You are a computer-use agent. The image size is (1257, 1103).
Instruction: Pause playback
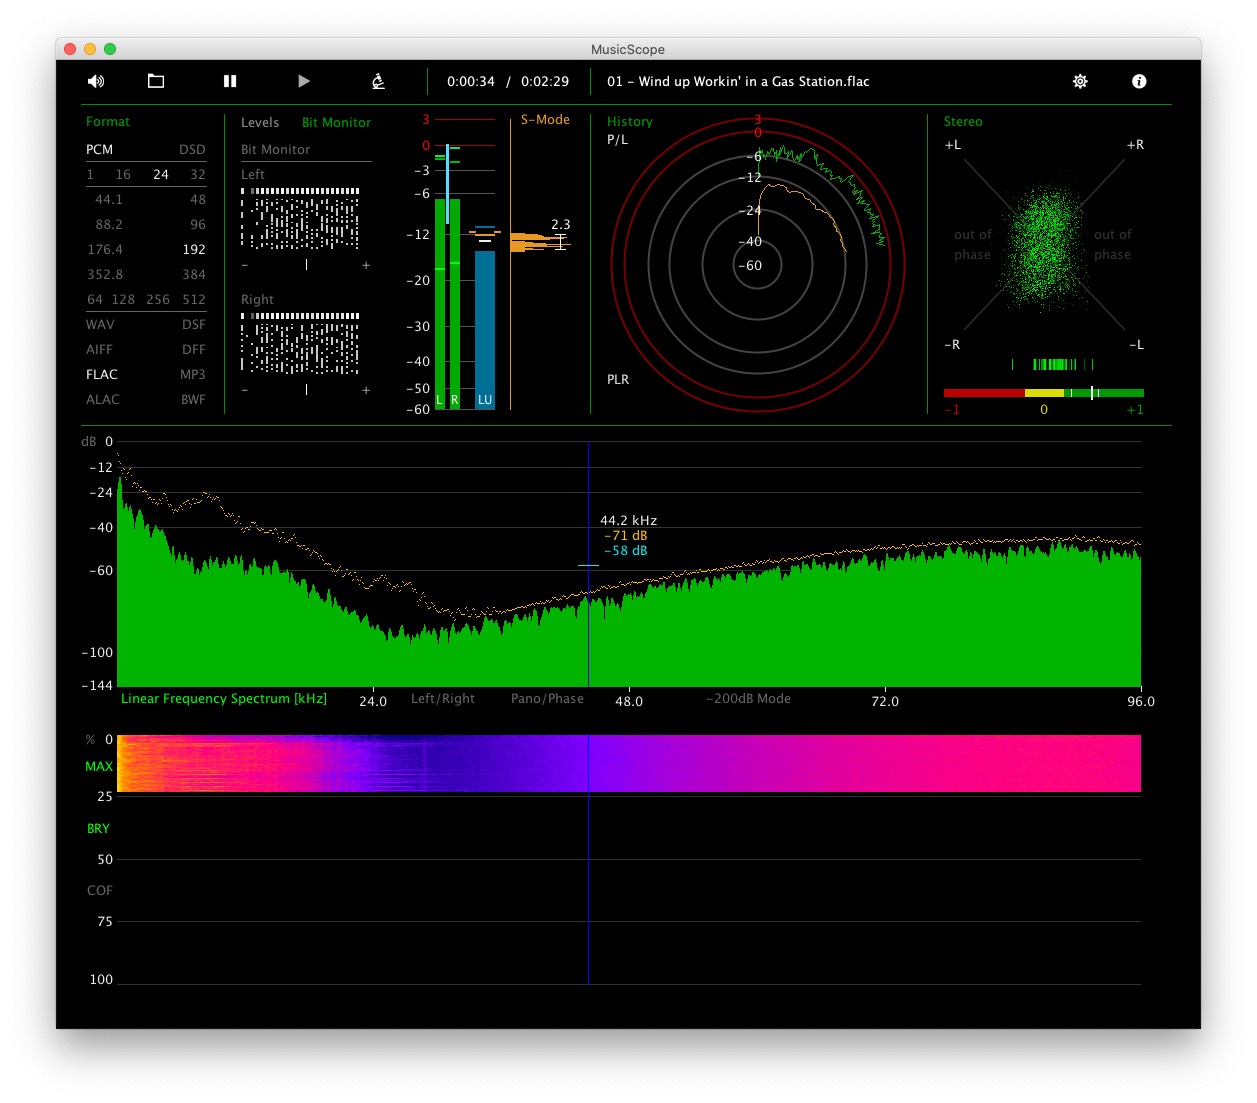click(230, 81)
